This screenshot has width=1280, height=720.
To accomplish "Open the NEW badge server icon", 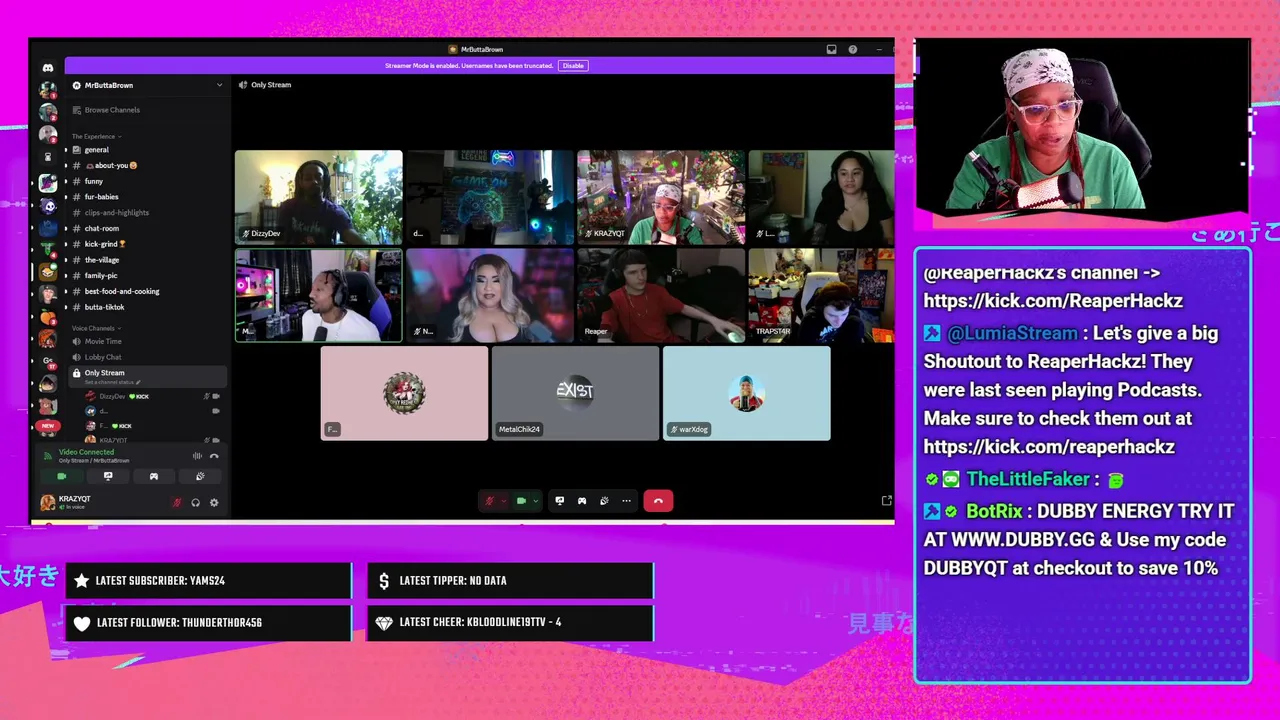I will (47, 428).
